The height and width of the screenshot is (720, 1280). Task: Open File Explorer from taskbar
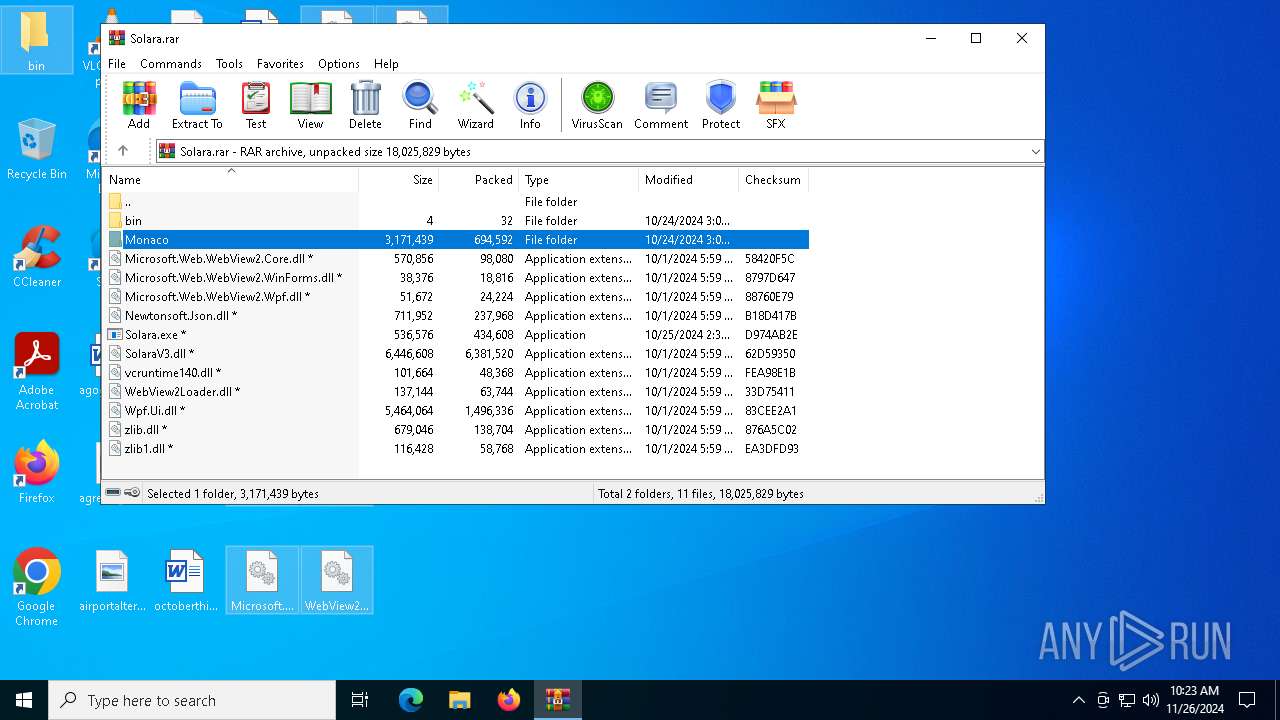(x=460, y=700)
